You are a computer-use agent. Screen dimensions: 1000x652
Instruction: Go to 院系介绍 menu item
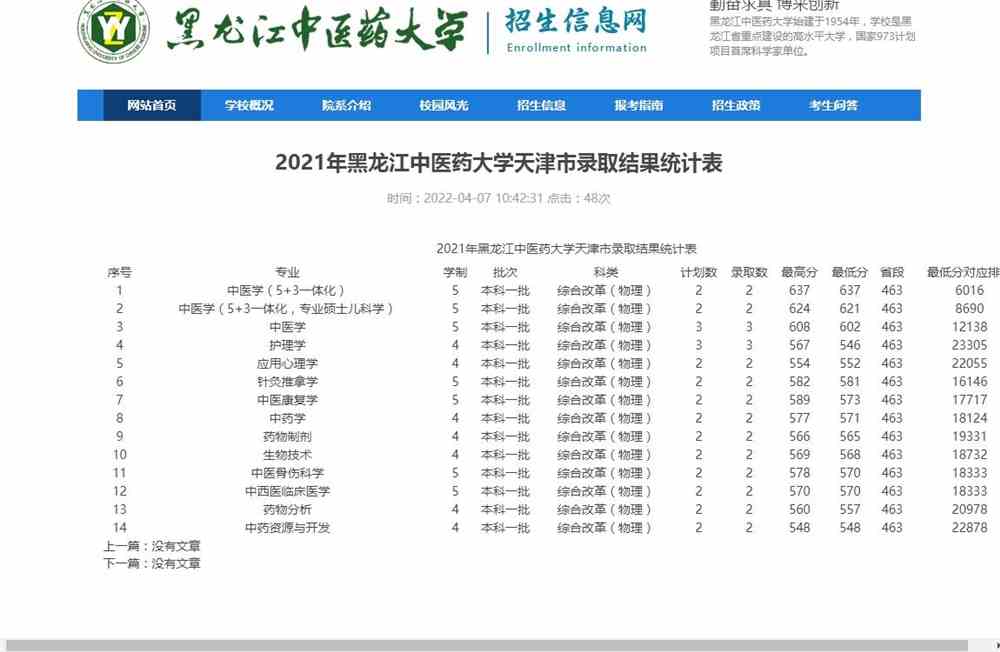346,105
